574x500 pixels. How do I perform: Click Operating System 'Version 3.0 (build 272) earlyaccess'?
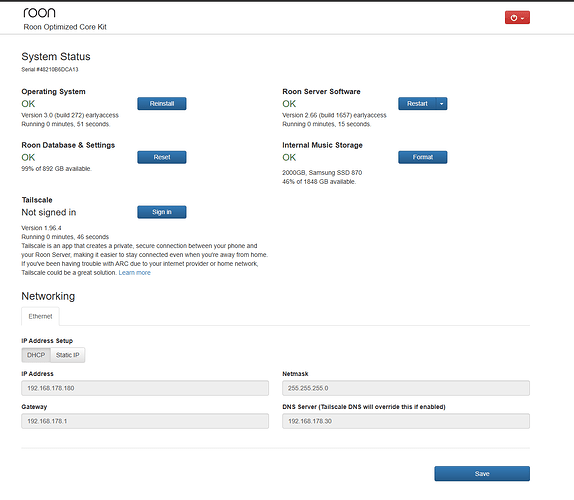click(70, 115)
